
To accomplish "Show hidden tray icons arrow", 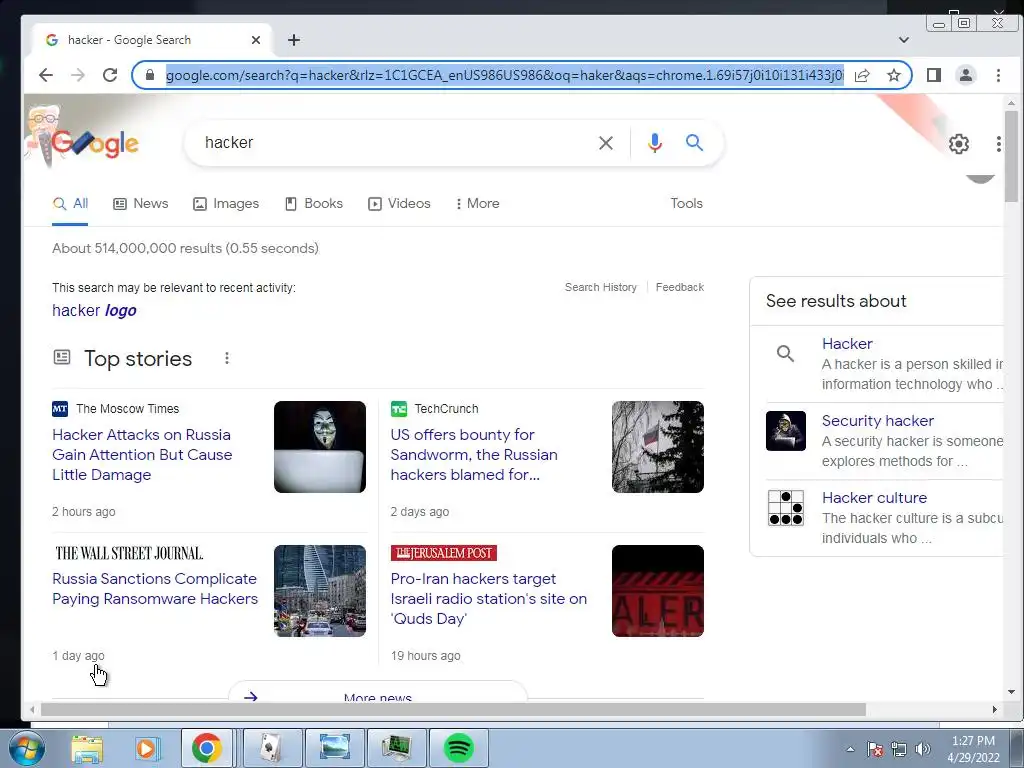I will [x=850, y=749].
